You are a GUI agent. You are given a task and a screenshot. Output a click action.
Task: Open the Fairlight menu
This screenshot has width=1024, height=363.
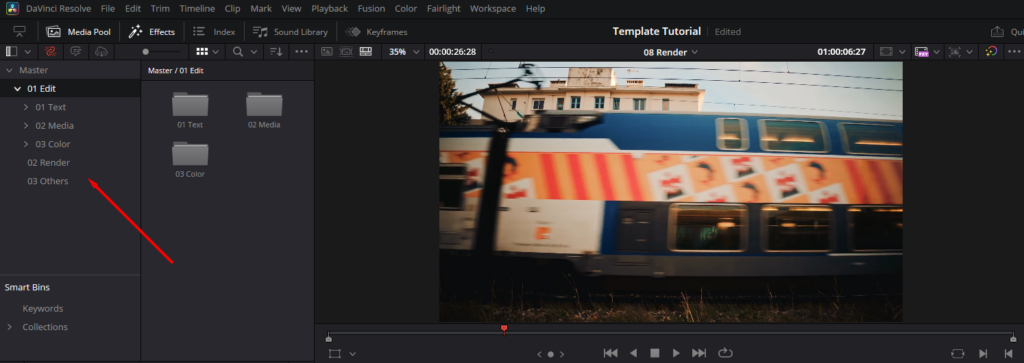443,8
